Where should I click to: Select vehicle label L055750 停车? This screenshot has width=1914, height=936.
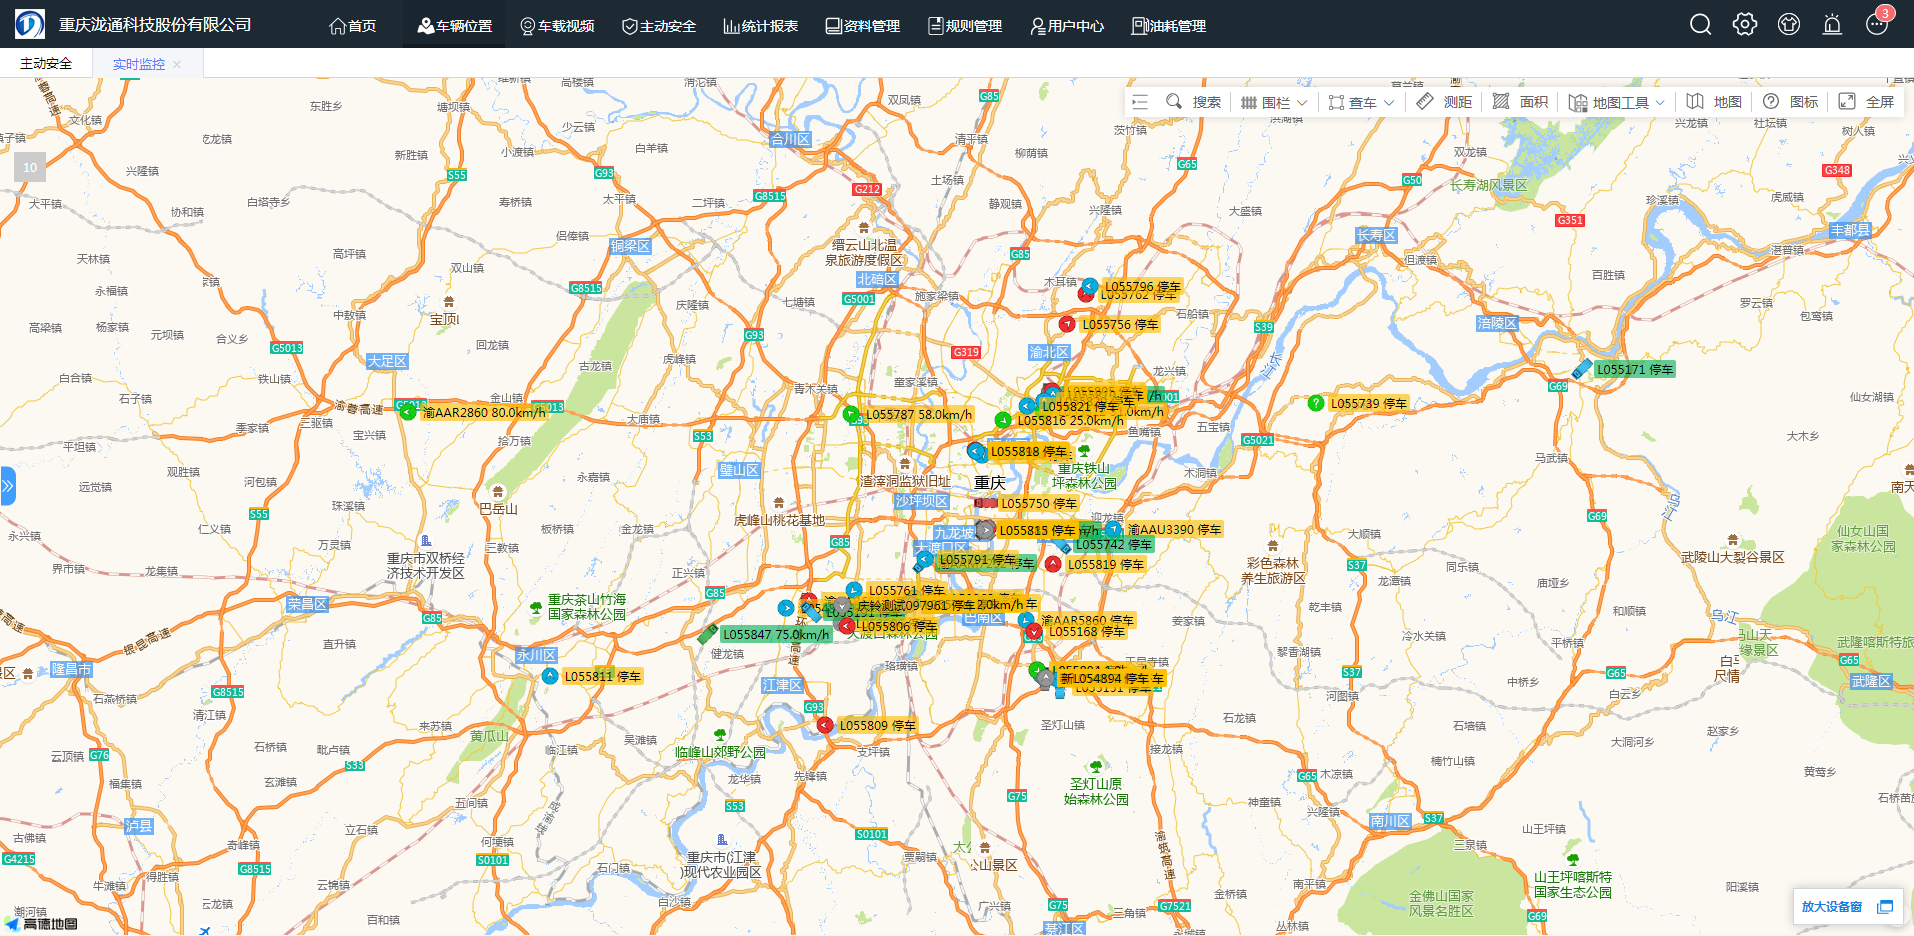point(1039,504)
